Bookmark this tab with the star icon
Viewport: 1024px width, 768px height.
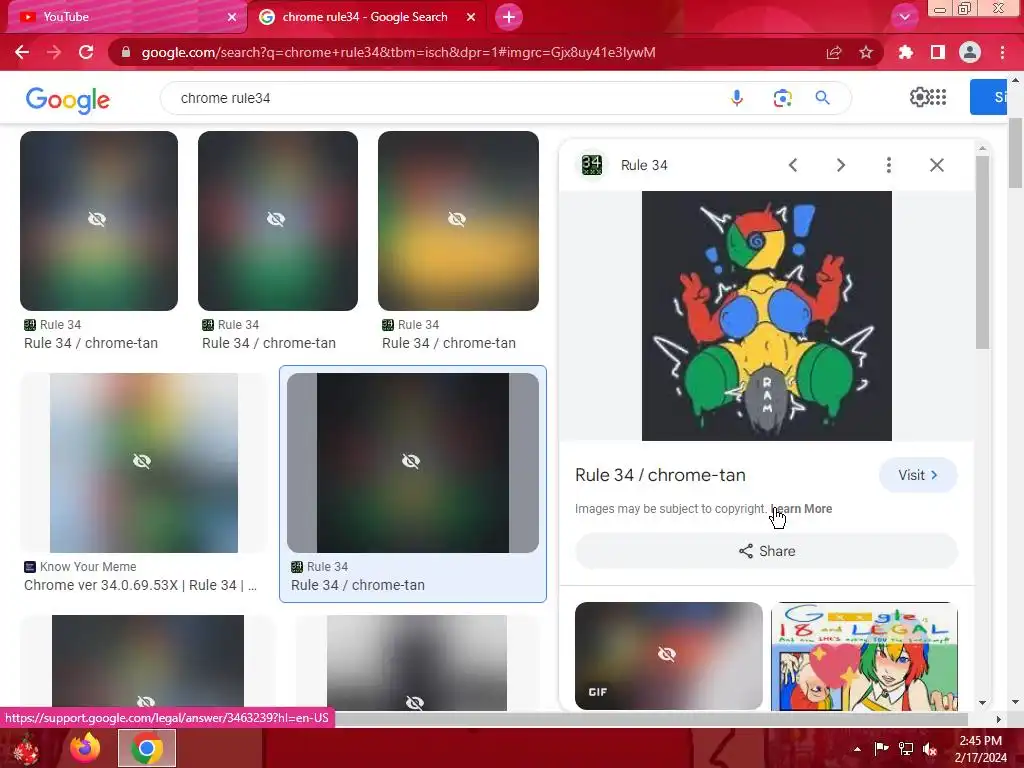tap(866, 52)
